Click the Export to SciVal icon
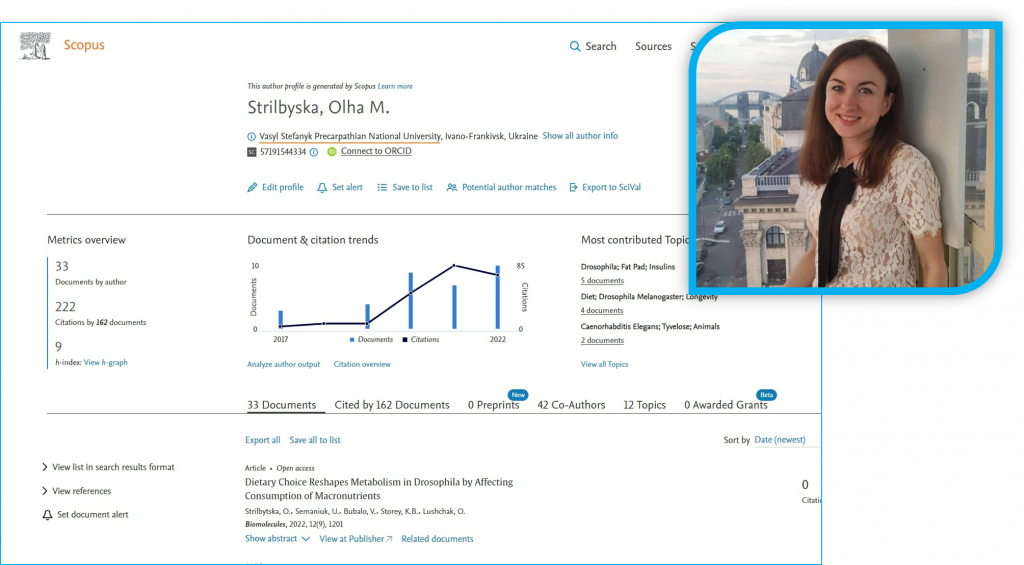 tap(574, 187)
